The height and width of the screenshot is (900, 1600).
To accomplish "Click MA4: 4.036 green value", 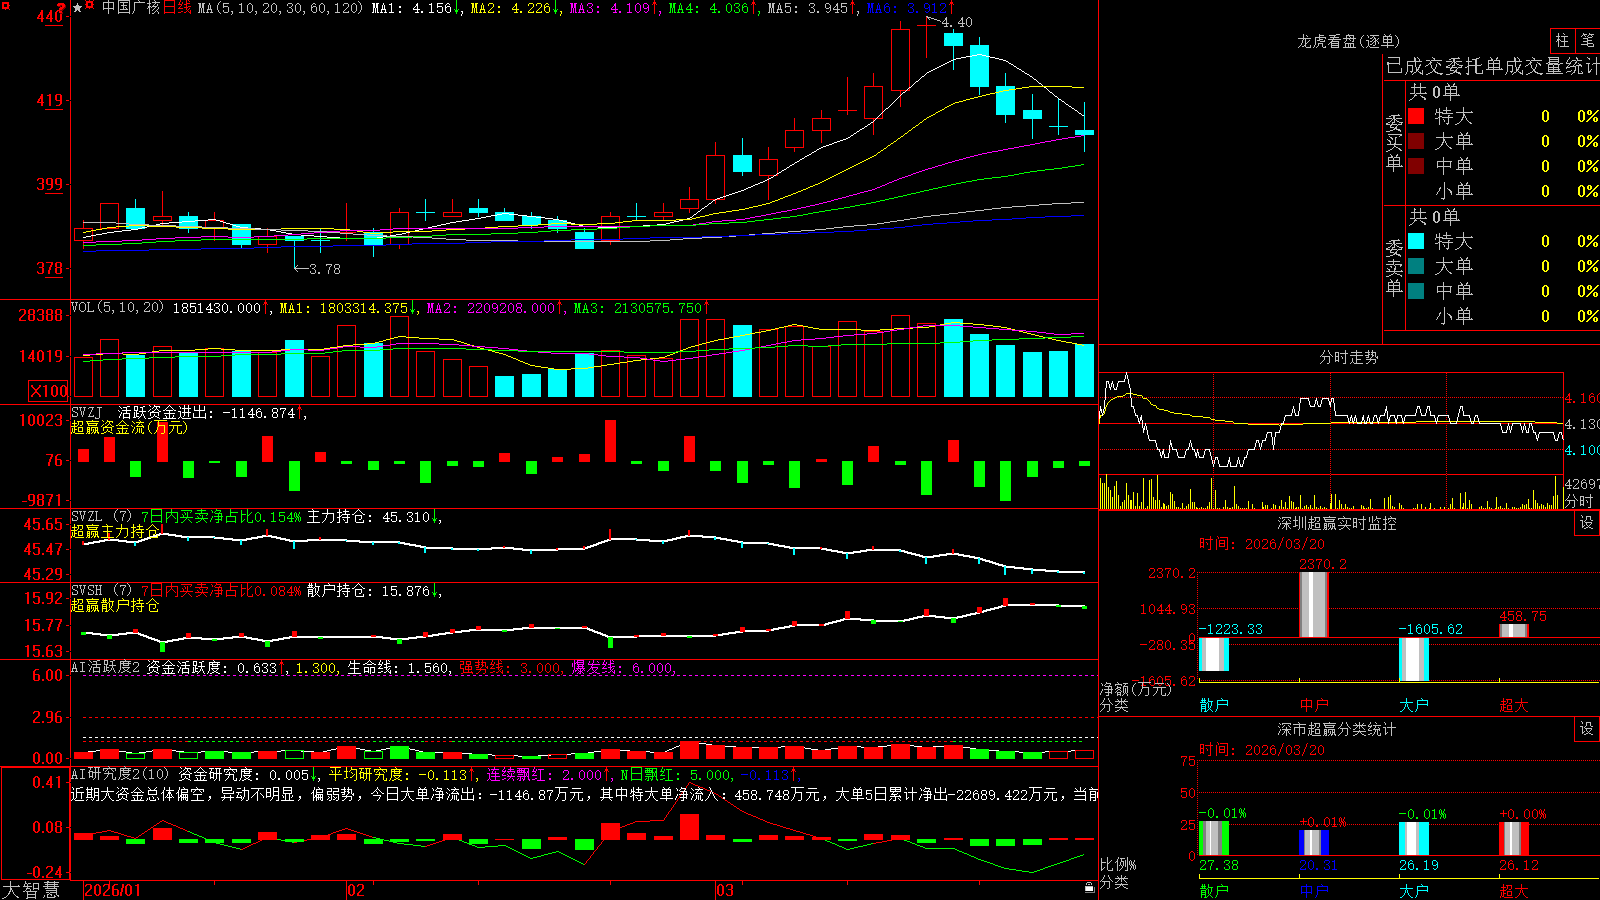I will coord(713,8).
